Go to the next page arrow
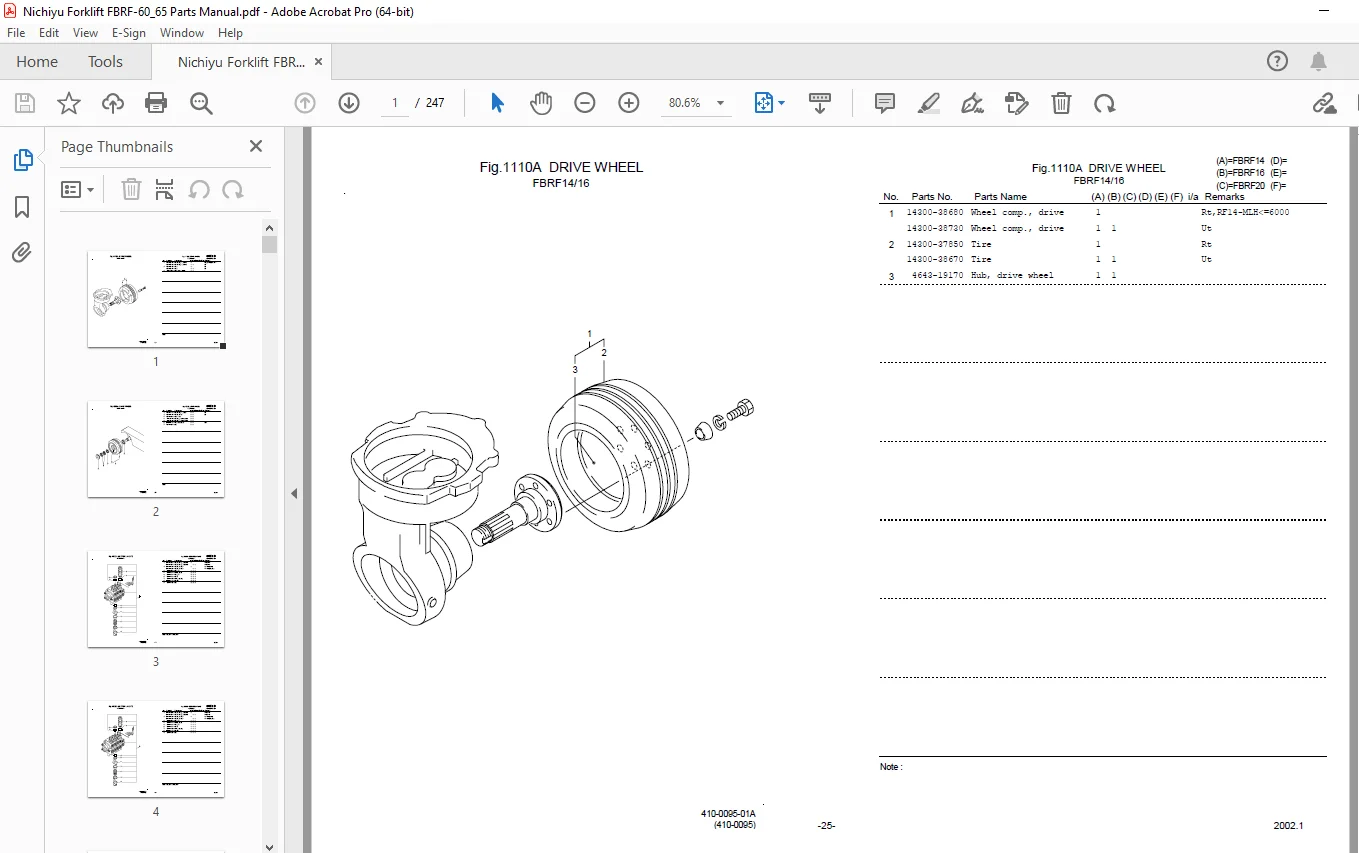The width and height of the screenshot is (1359, 853). point(349,103)
